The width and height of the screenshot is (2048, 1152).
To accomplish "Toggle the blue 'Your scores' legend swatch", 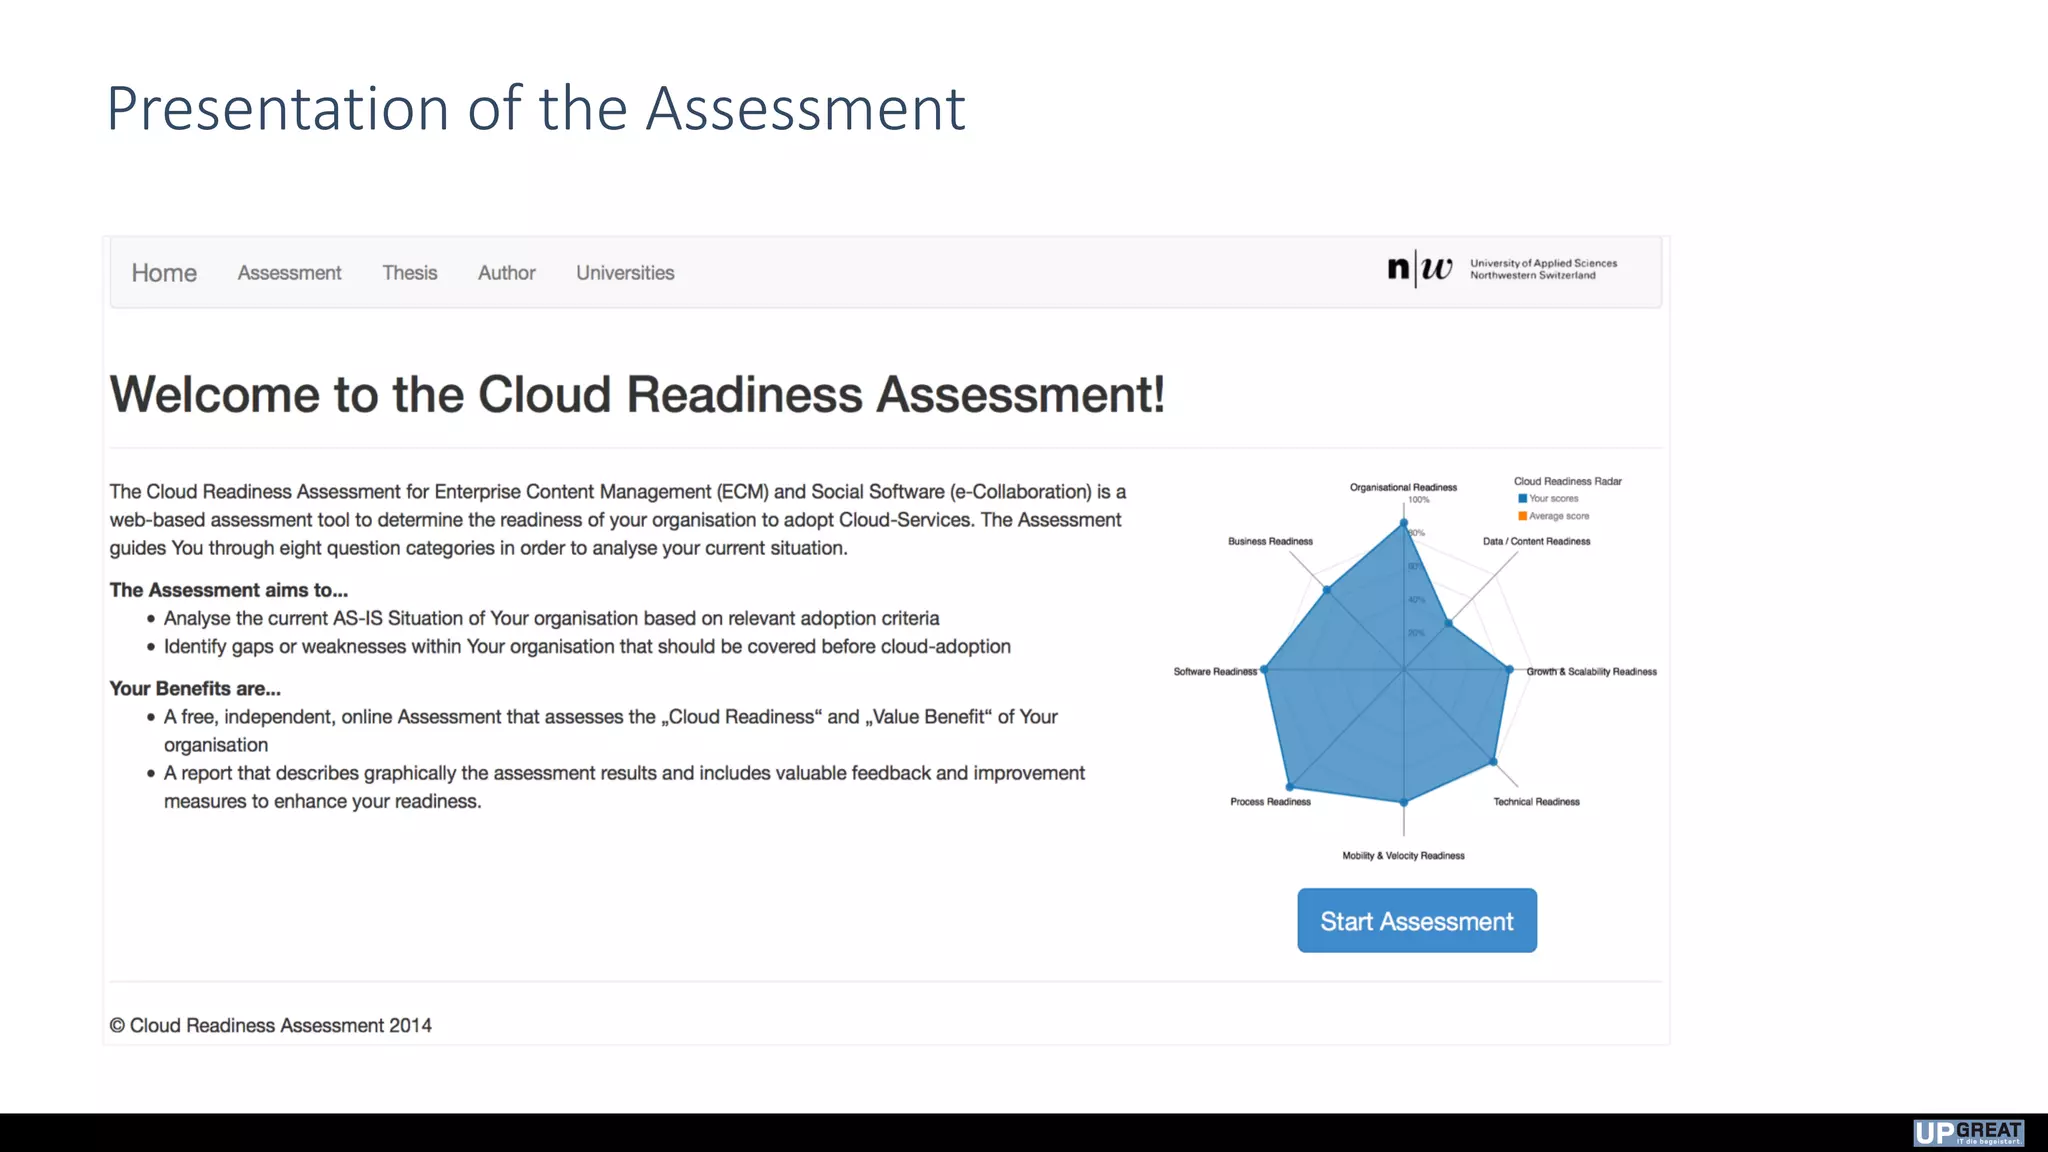I will (x=1522, y=498).
